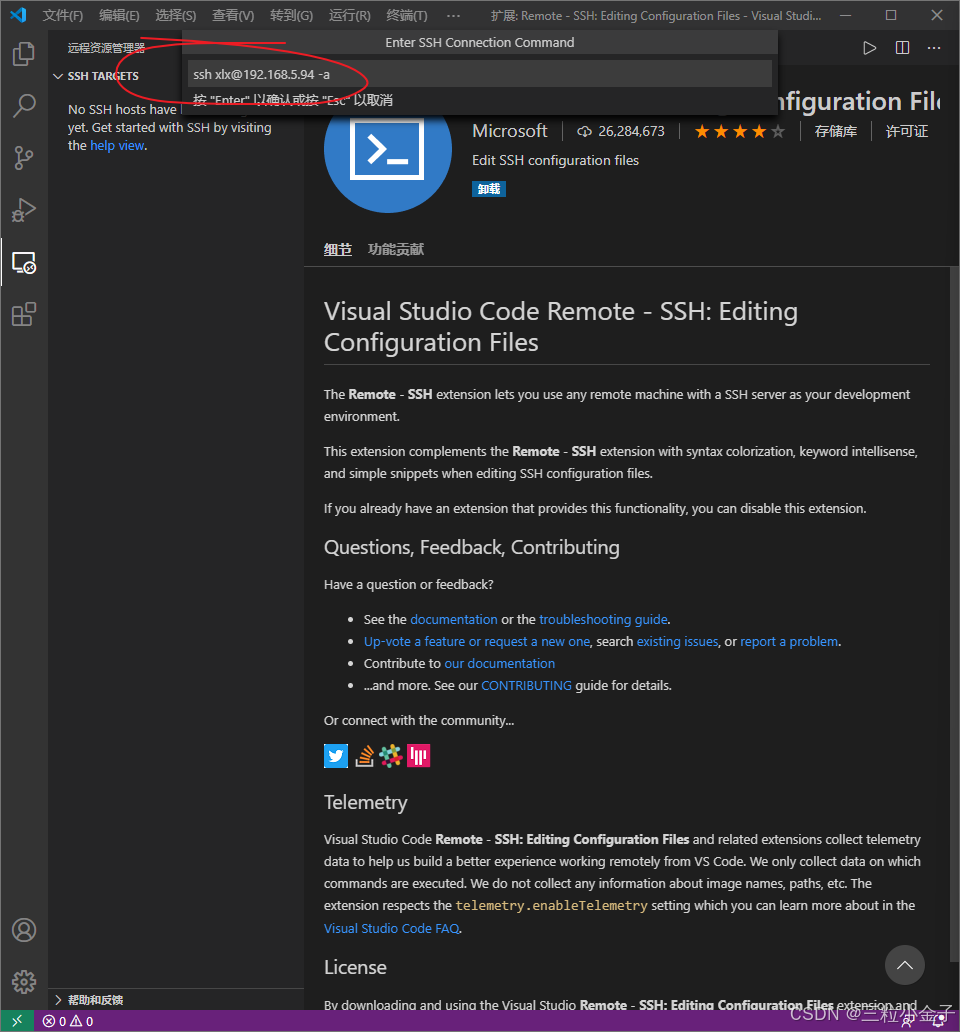The height and width of the screenshot is (1032, 960).
Task: Open Run and Debug view icon
Action: [24, 210]
